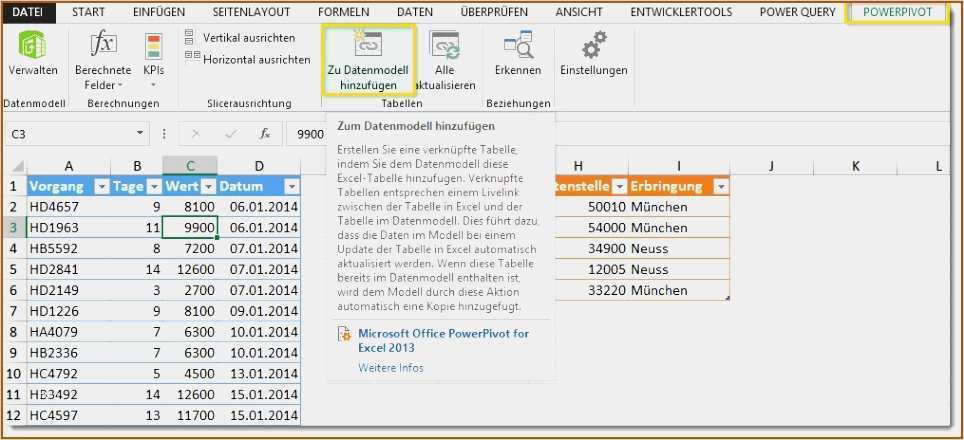Switch to the POWER QUERY tab

click(797, 12)
